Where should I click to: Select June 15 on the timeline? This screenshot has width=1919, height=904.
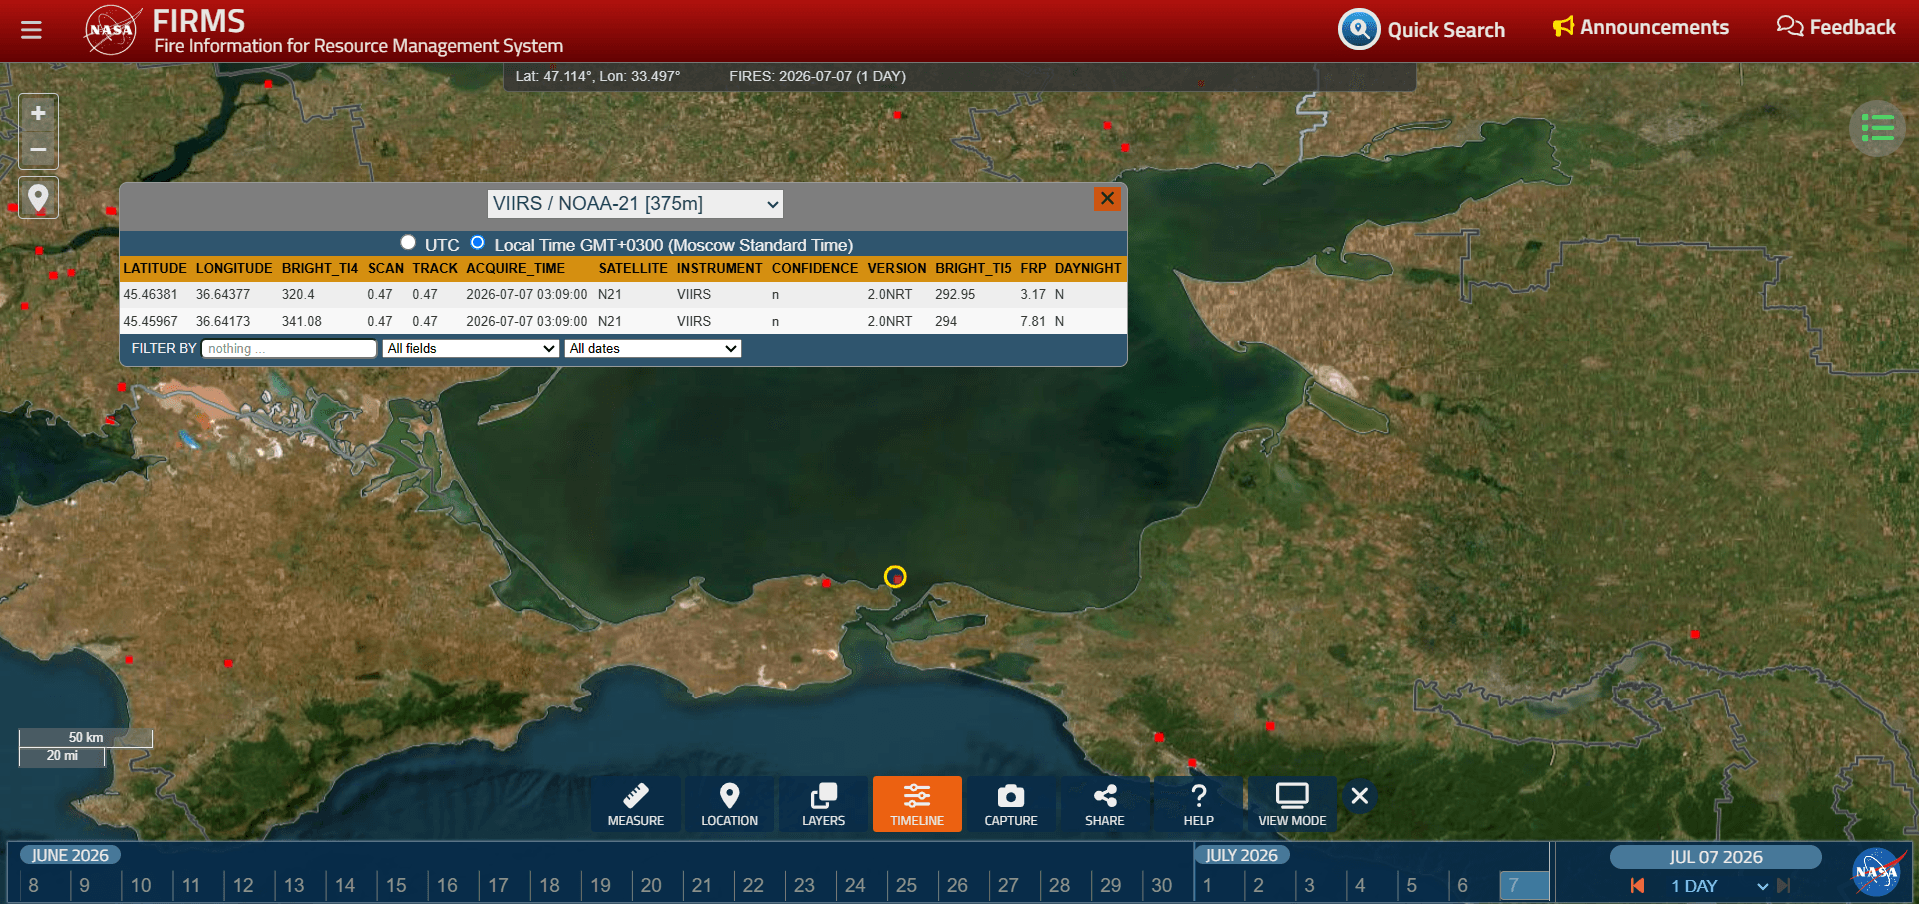pos(396,885)
